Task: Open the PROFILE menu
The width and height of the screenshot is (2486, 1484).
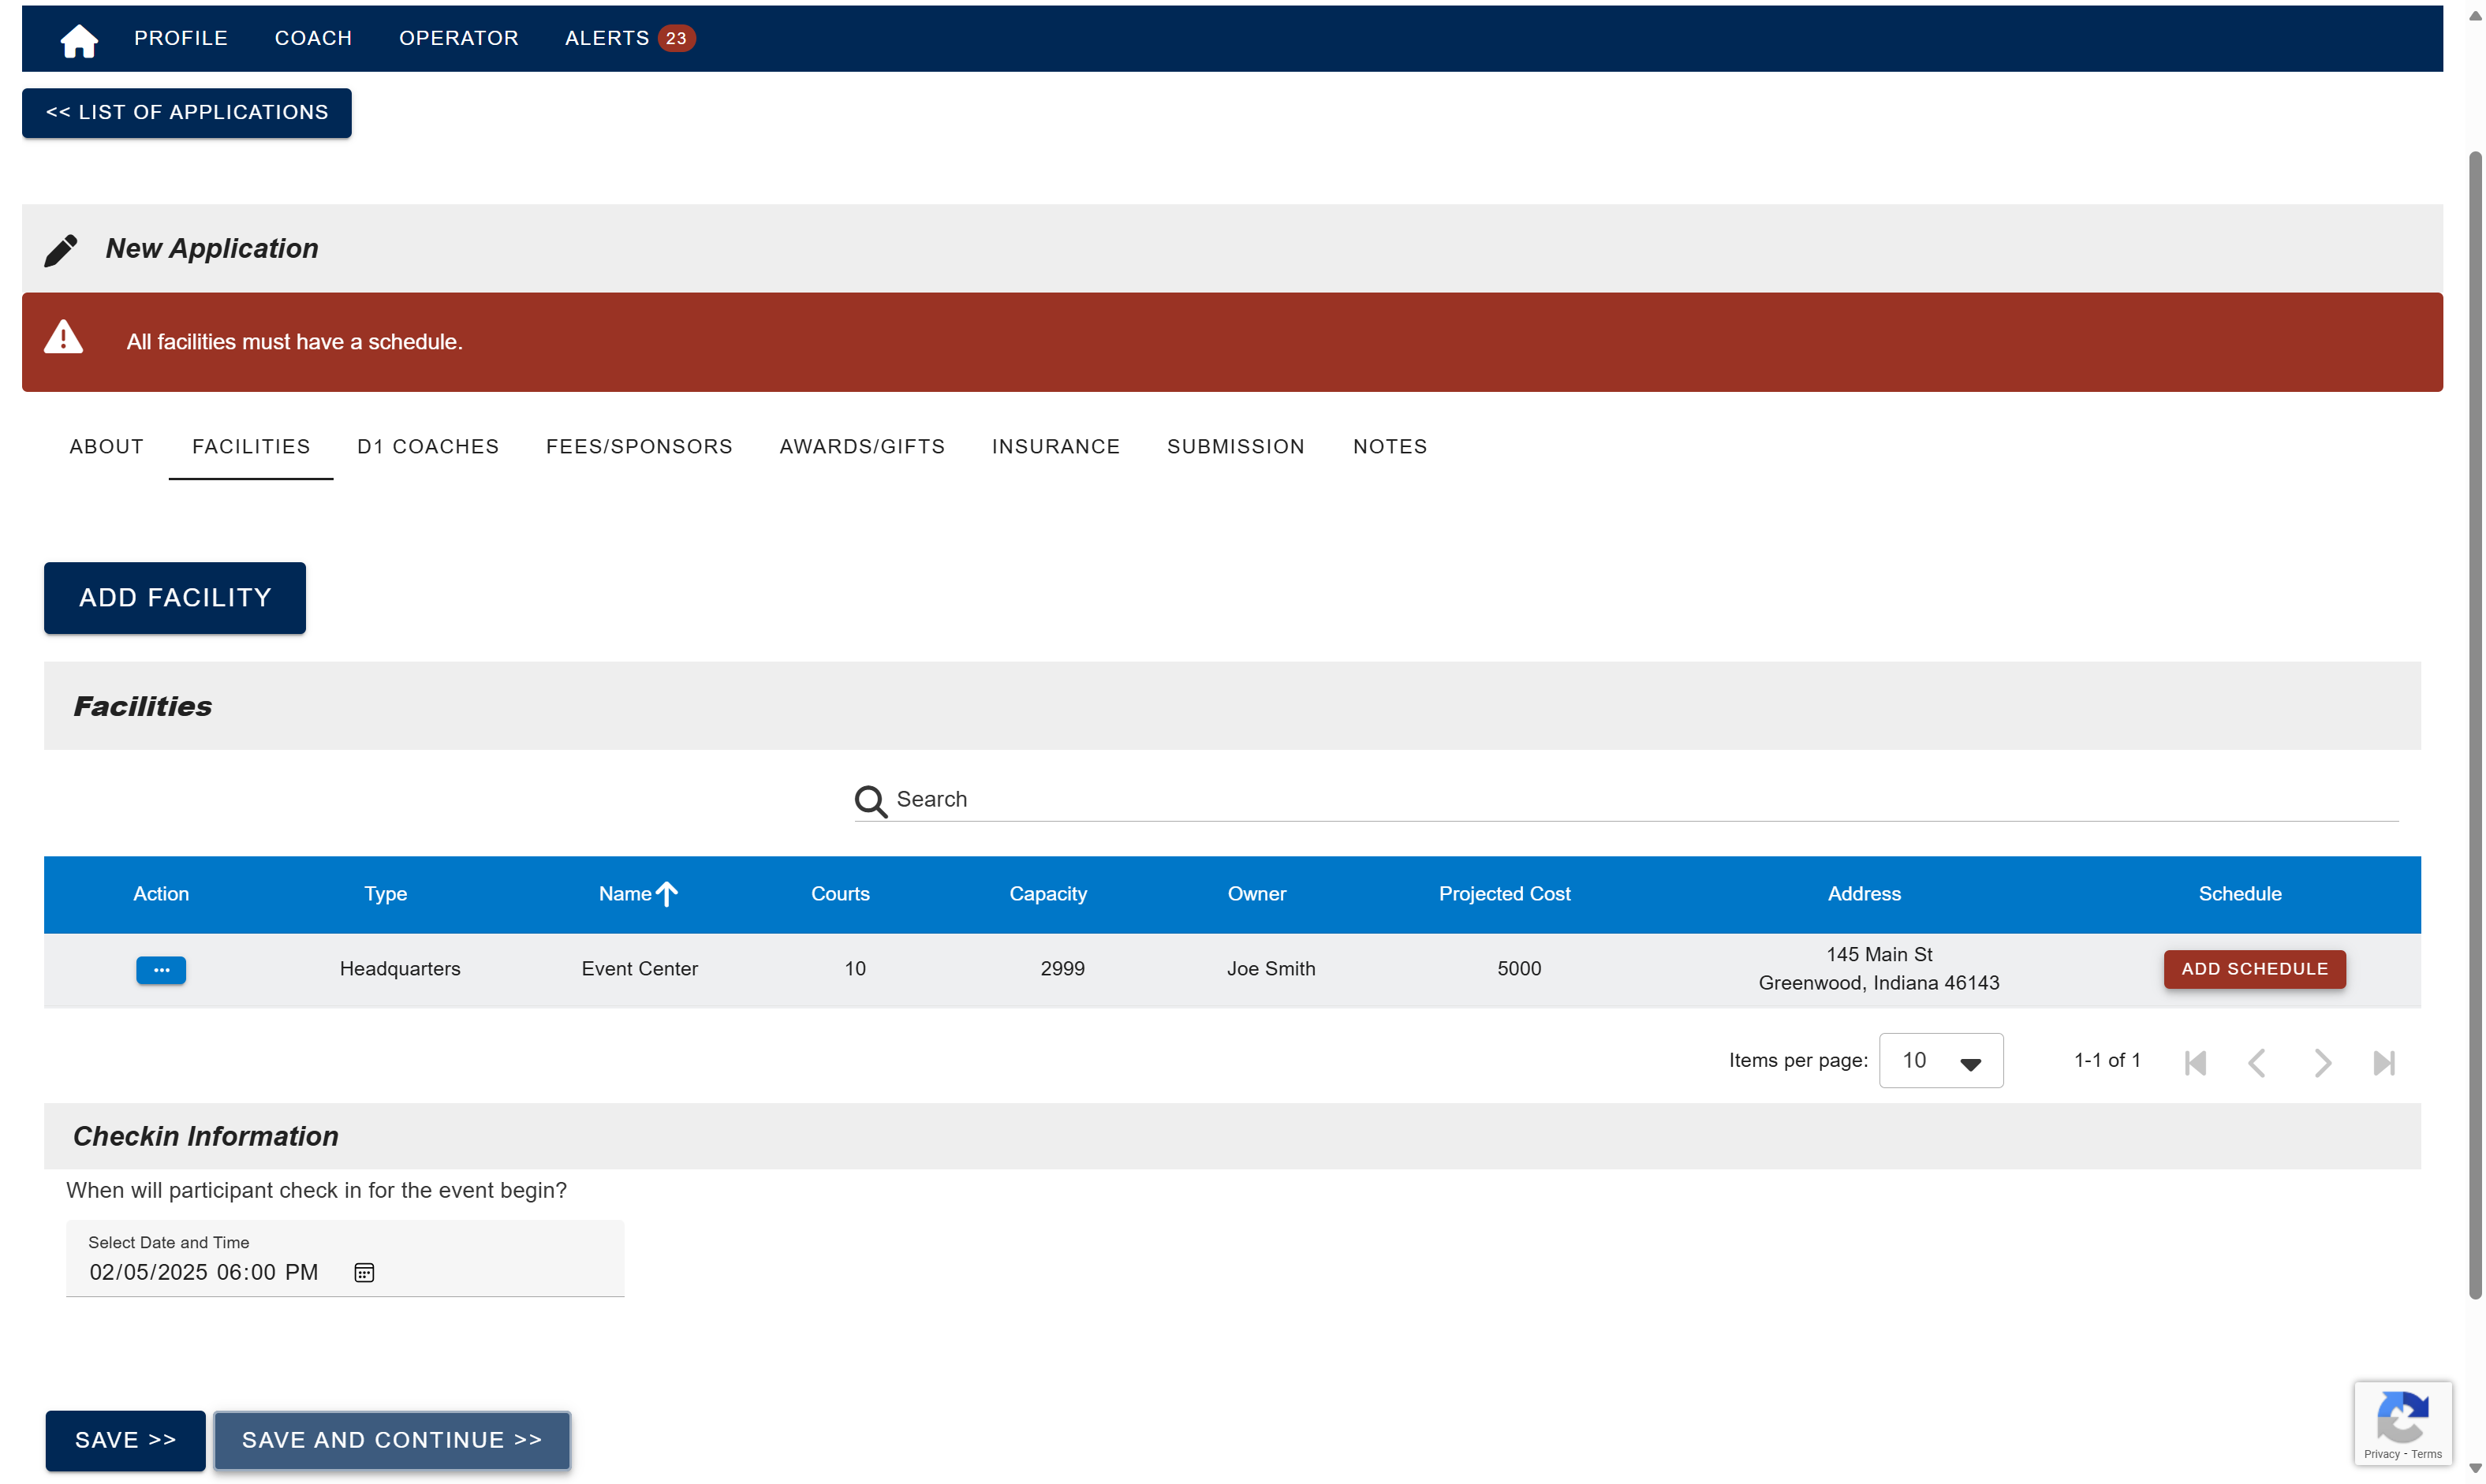Action: click(x=181, y=38)
